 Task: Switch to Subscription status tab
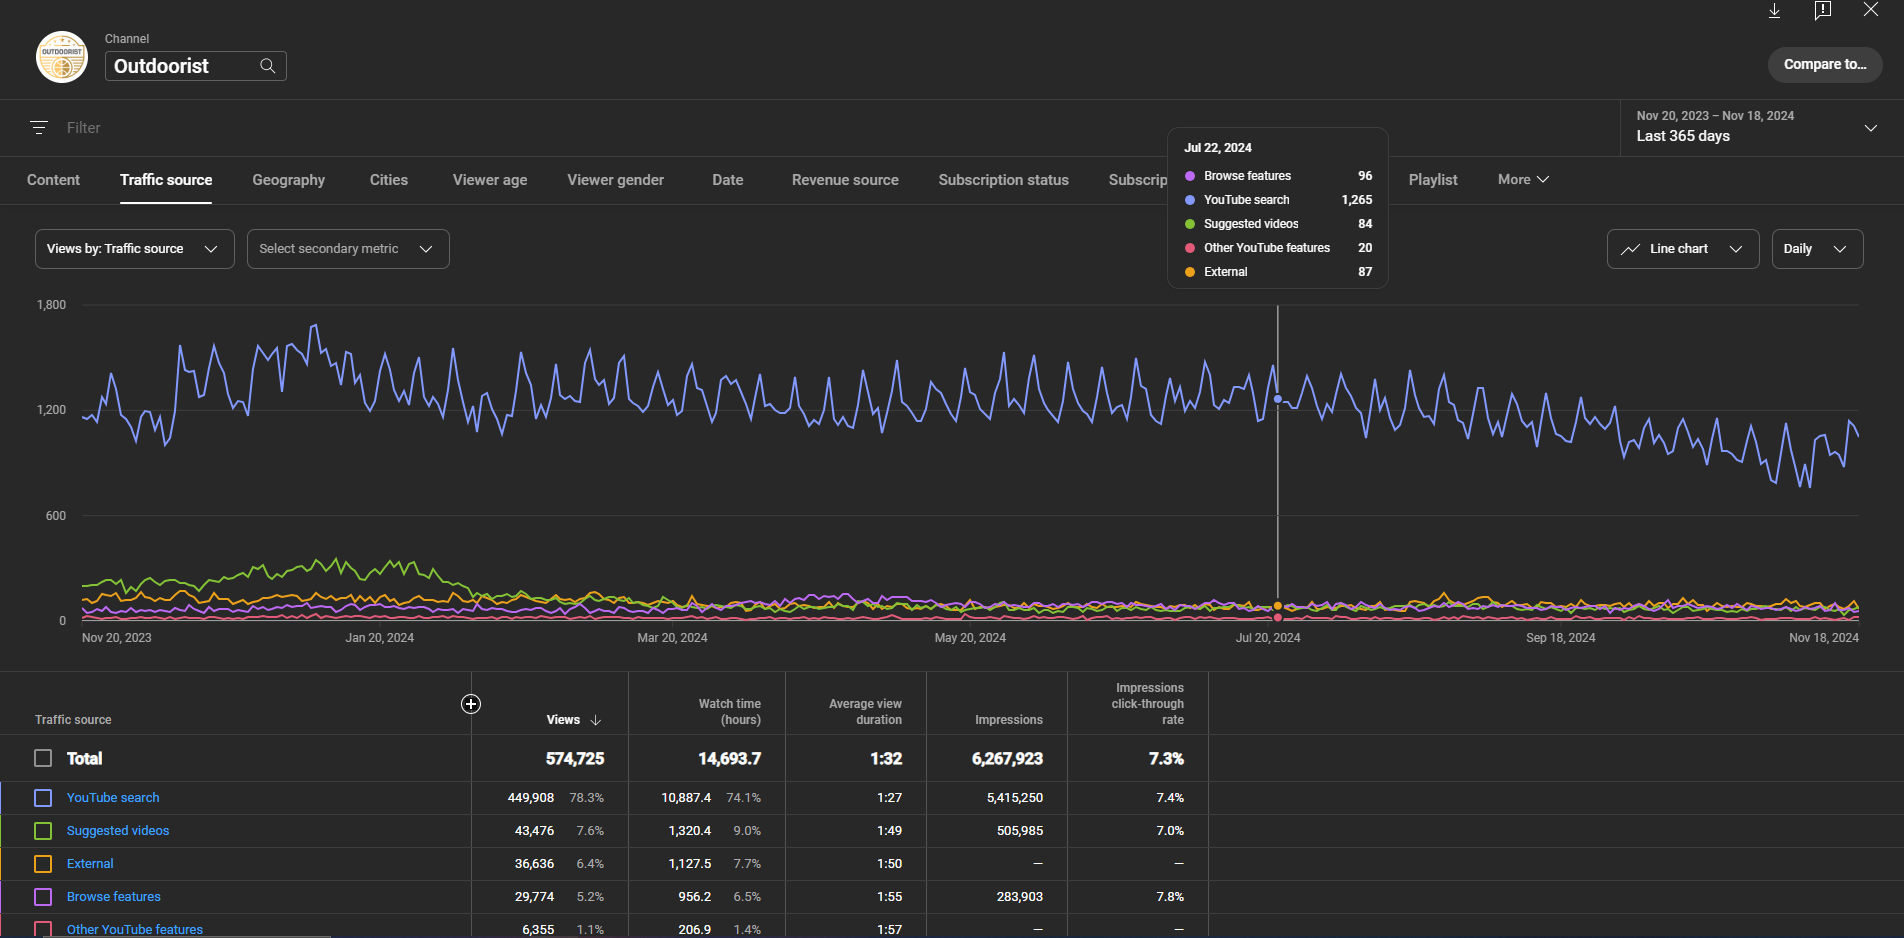pyautogui.click(x=1003, y=180)
